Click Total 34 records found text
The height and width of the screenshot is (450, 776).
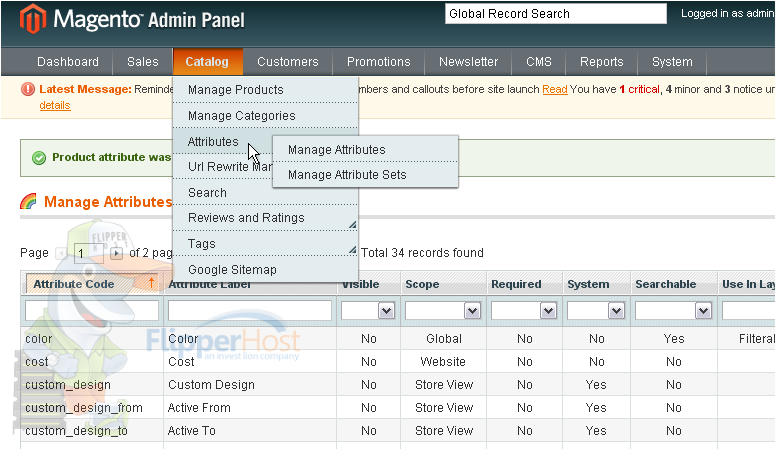422,253
